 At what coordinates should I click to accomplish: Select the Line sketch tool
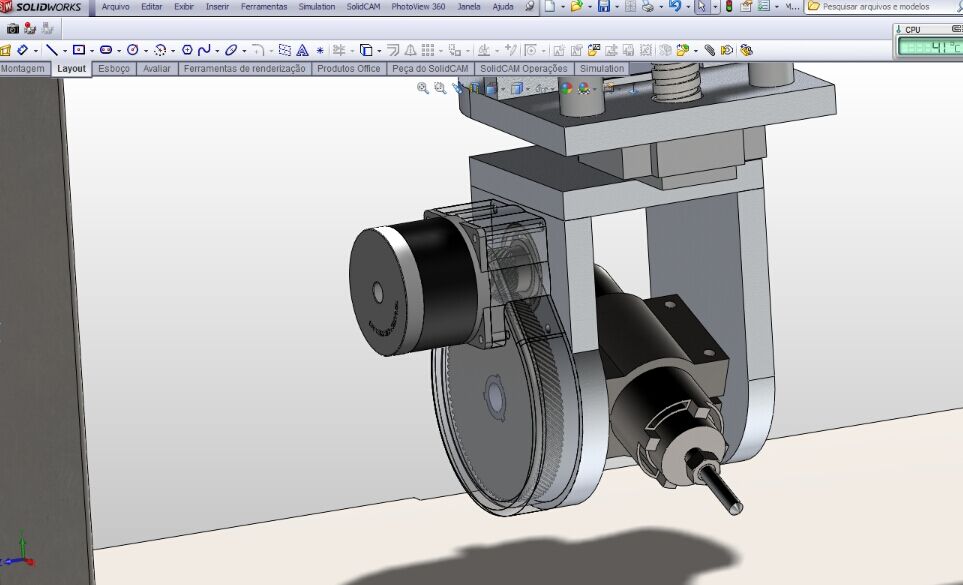click(x=51, y=49)
